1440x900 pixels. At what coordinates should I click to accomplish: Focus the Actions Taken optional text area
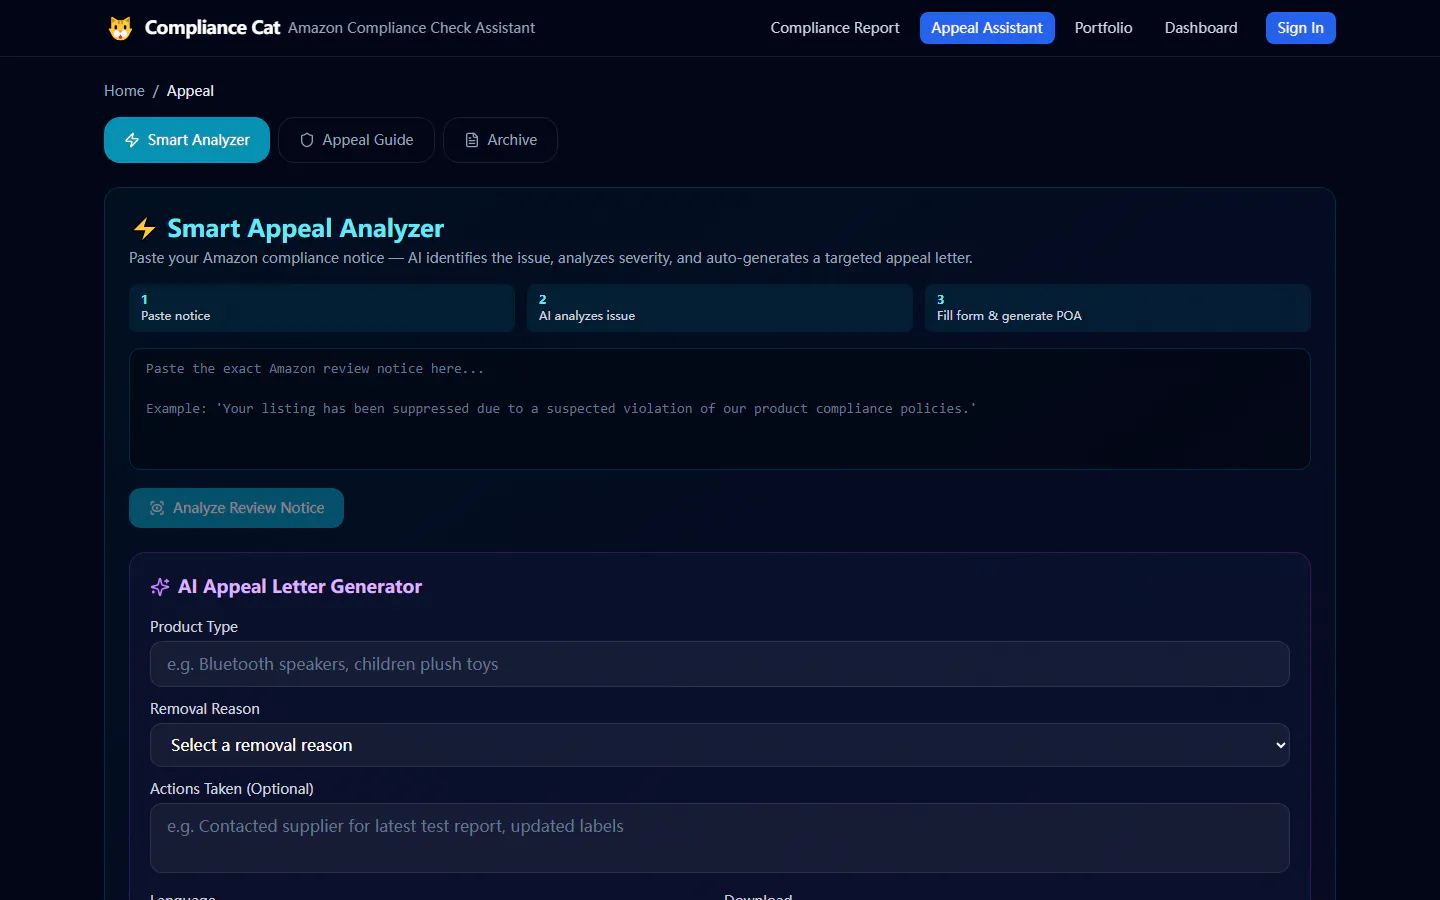coord(720,838)
